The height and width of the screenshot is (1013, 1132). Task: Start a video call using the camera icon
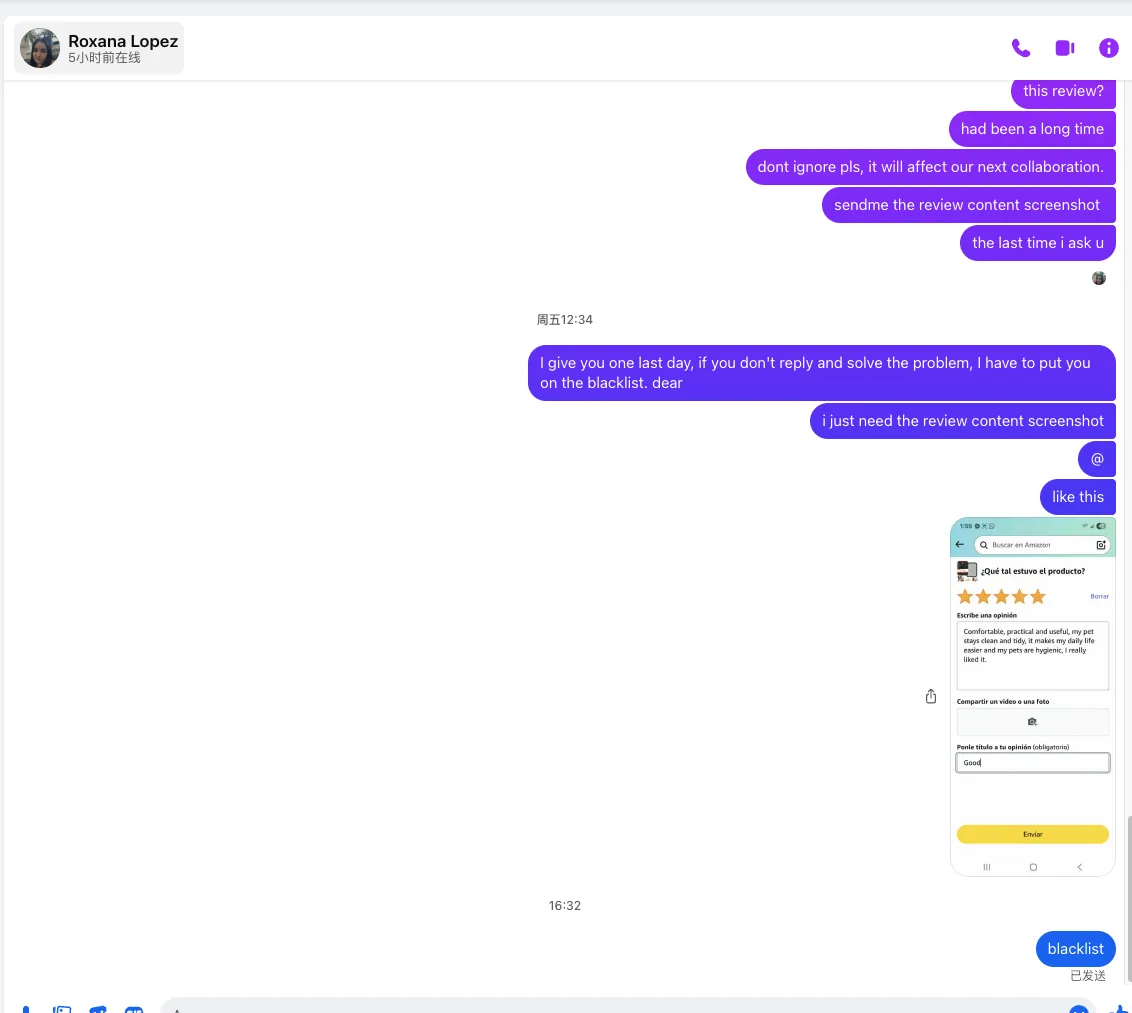click(1065, 48)
